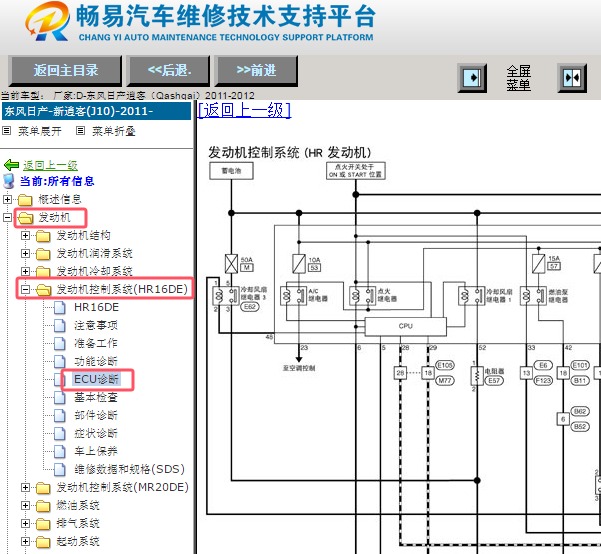The image size is (601, 554).
Task: Click 发动机控制系统(MR20DE) folder icon
Action: pyautogui.click(x=43, y=488)
